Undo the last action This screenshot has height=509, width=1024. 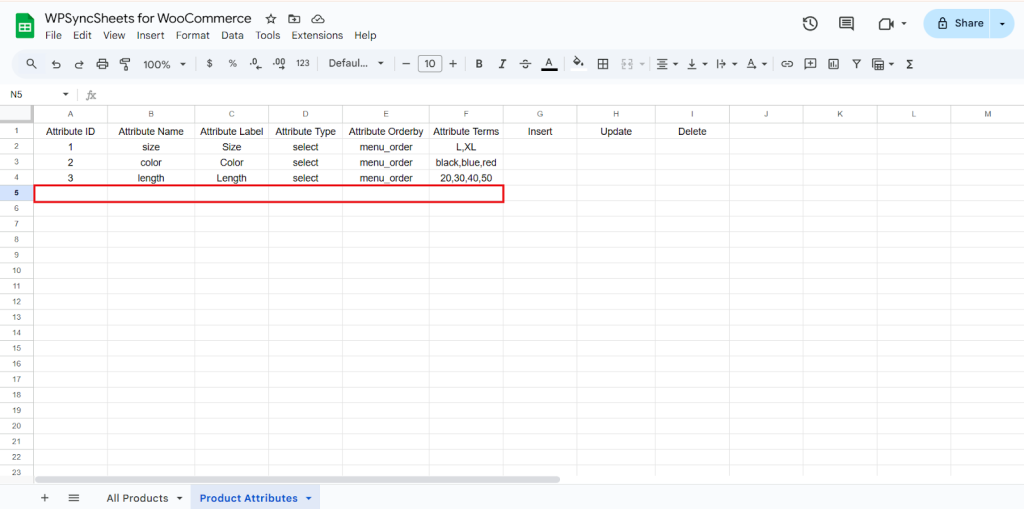pyautogui.click(x=56, y=64)
